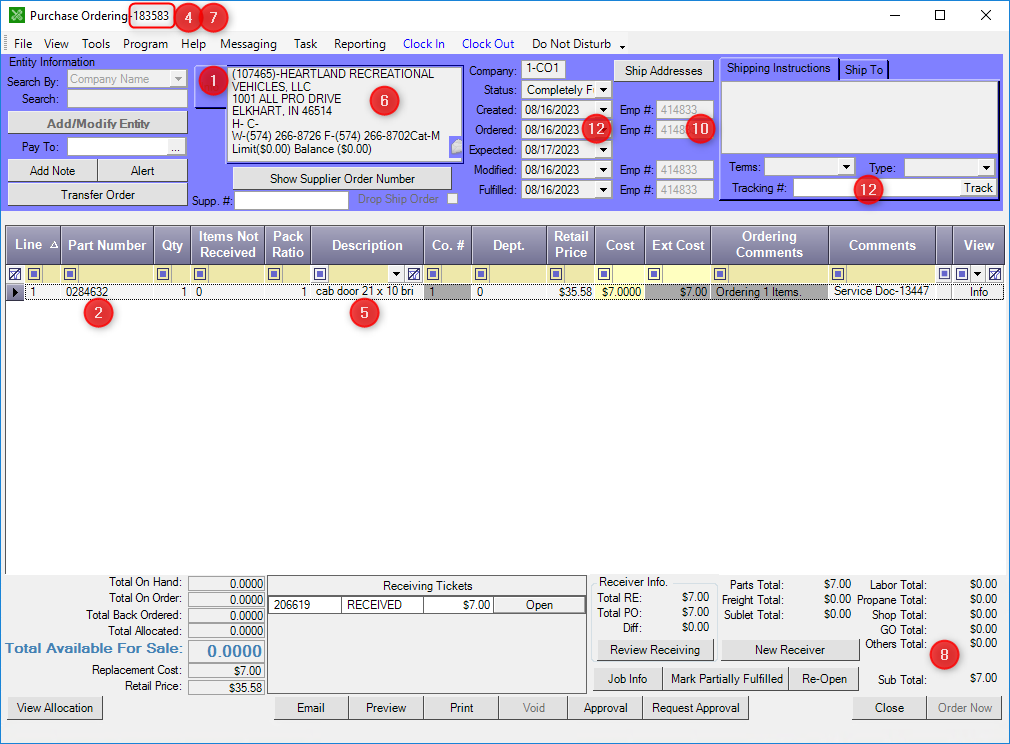Click the Service Doc-13447 comments cell
Screen dimensions: 1010x744
(x=881, y=291)
